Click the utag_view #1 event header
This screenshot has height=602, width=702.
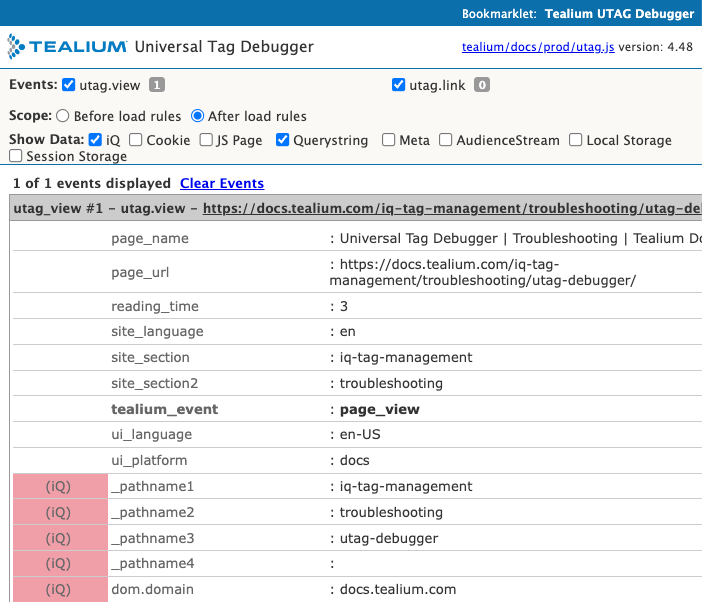click(355, 208)
